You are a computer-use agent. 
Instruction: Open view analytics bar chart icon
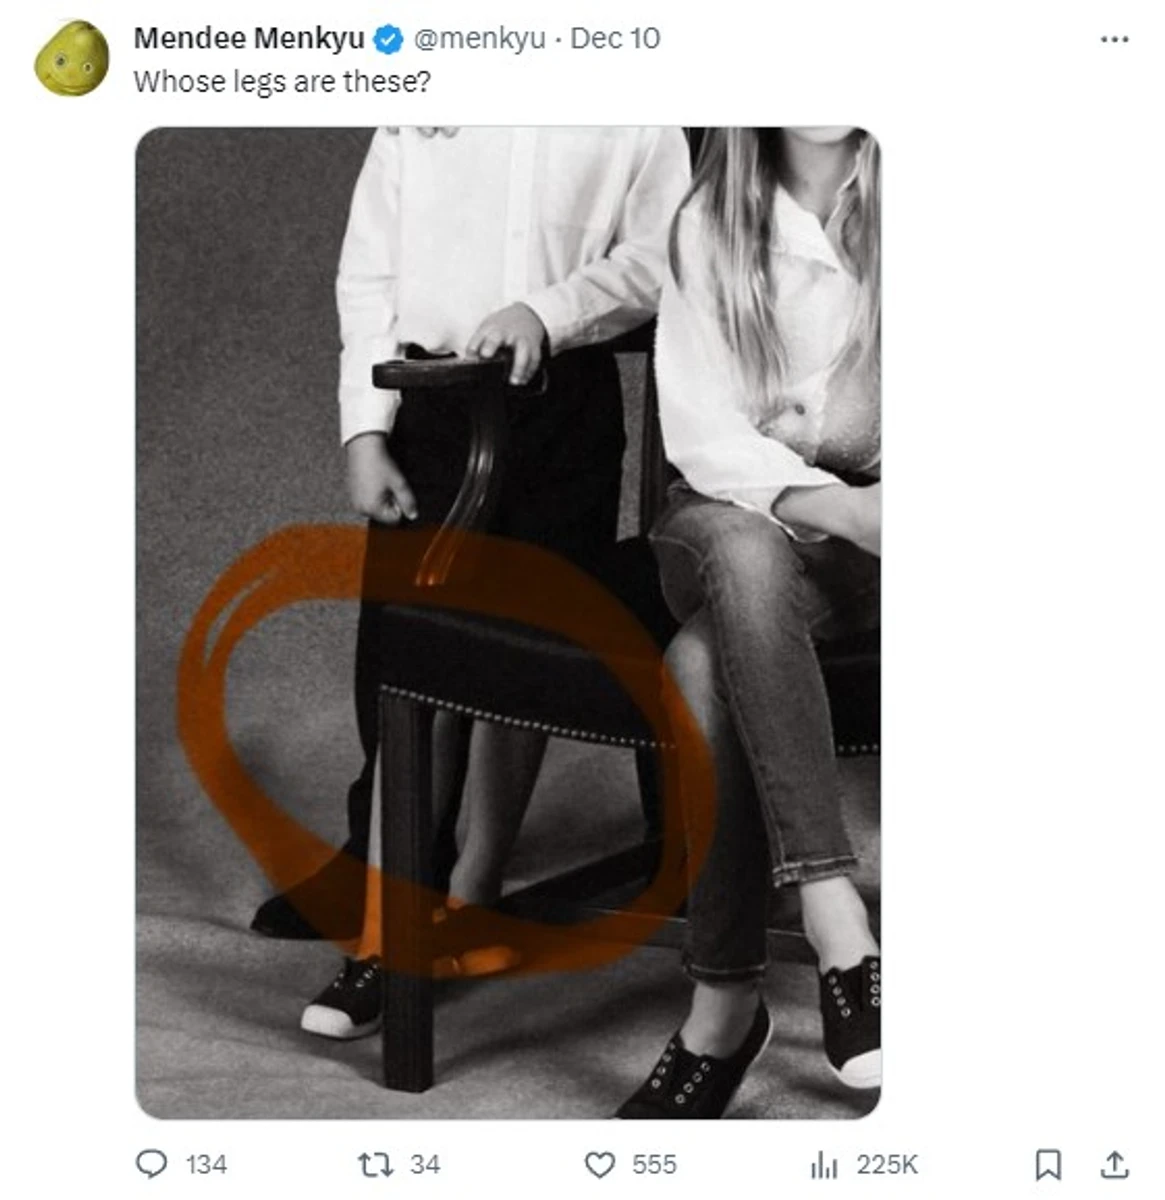(824, 1164)
